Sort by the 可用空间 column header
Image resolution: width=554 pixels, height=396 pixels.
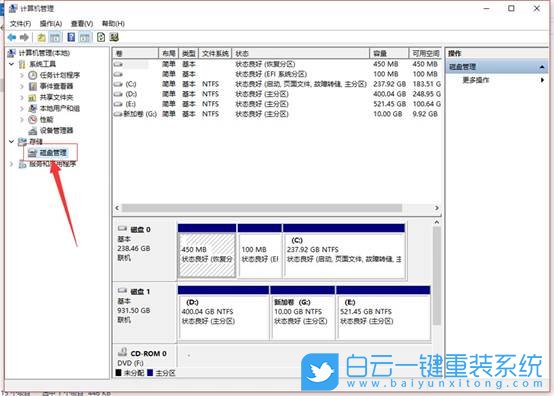pos(425,53)
